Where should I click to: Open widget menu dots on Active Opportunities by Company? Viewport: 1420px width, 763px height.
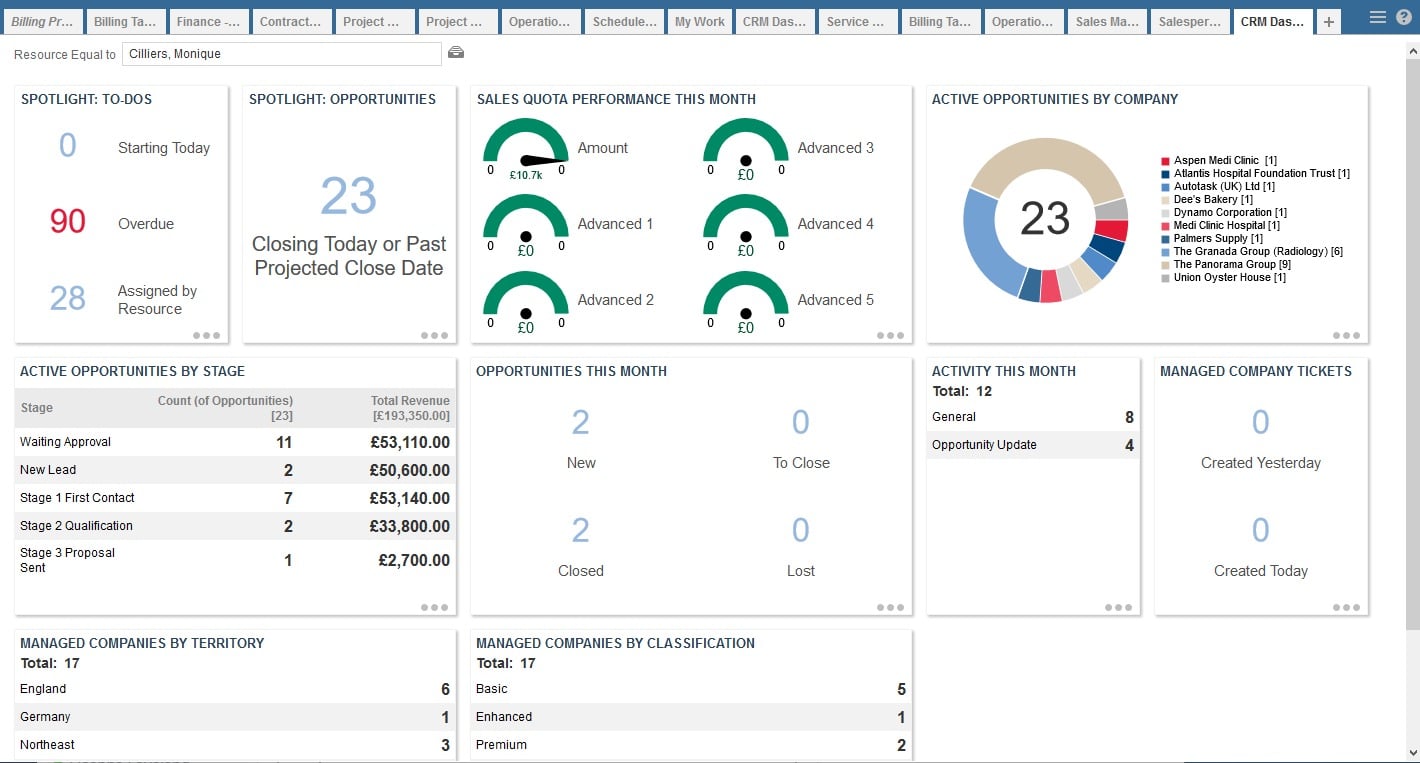tap(1346, 336)
